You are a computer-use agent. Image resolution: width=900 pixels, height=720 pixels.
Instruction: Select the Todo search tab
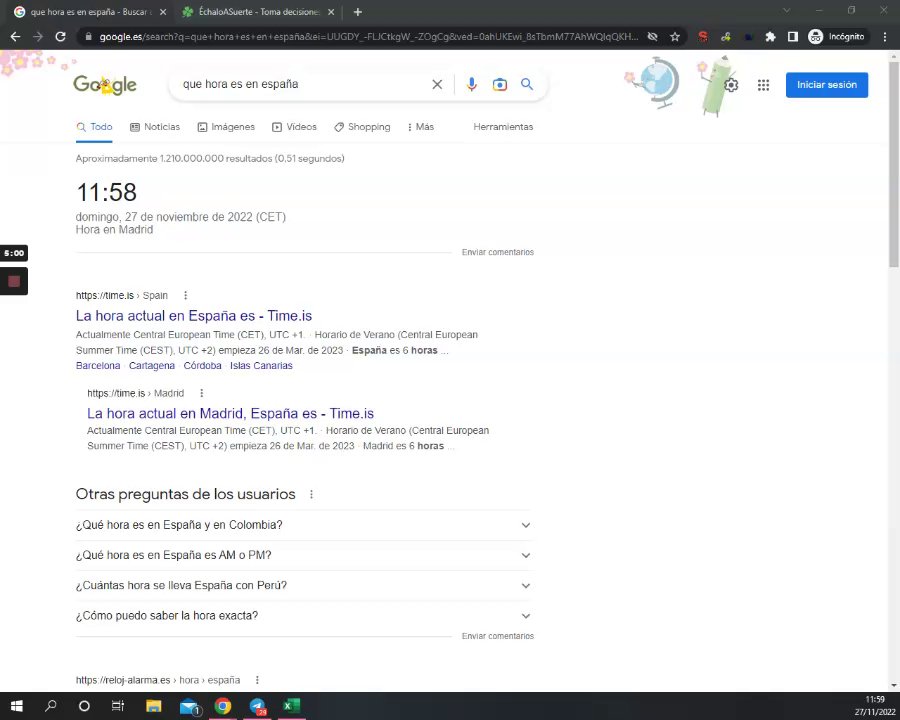coord(95,127)
